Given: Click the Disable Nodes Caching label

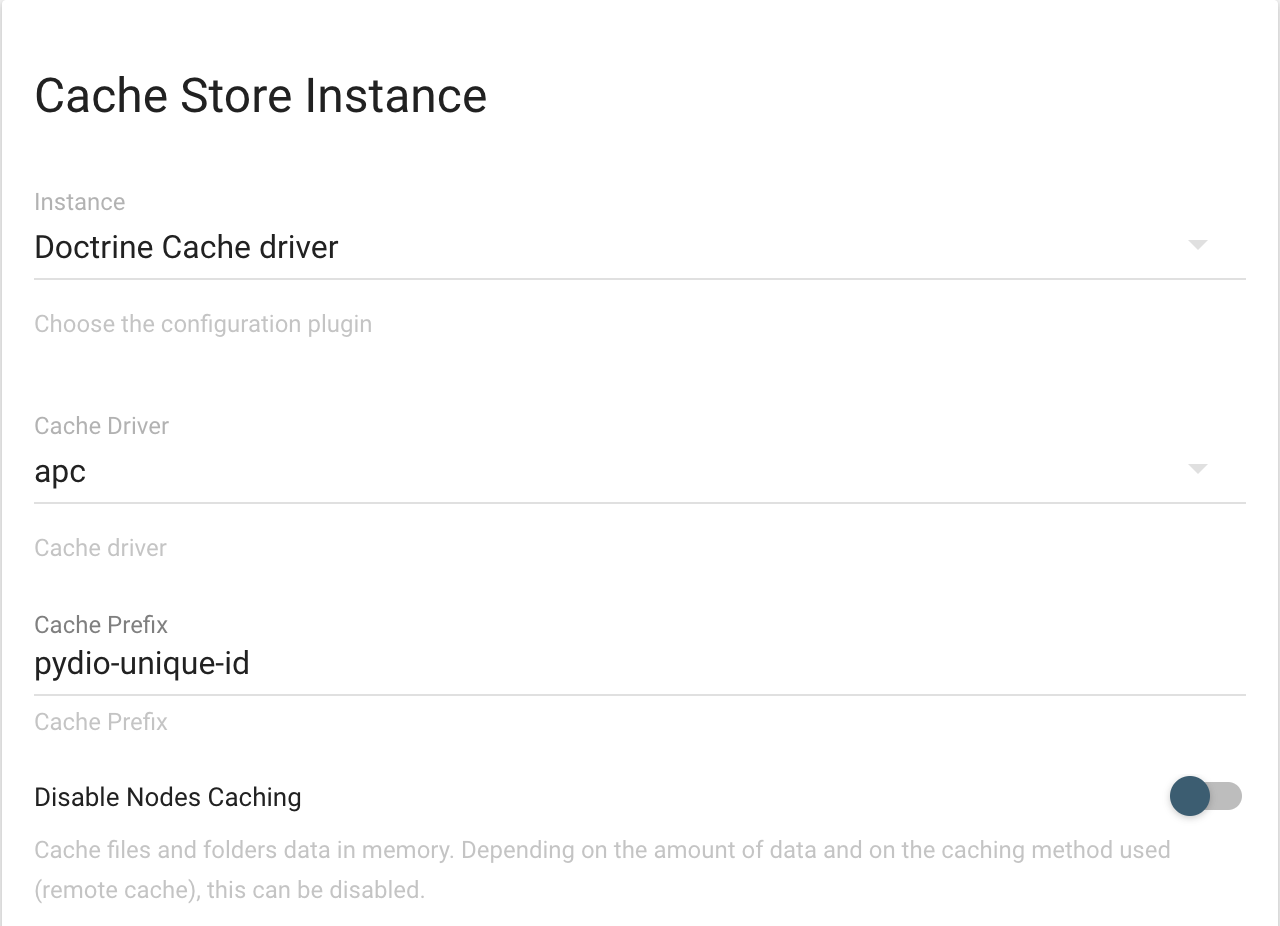Looking at the screenshot, I should 168,797.
